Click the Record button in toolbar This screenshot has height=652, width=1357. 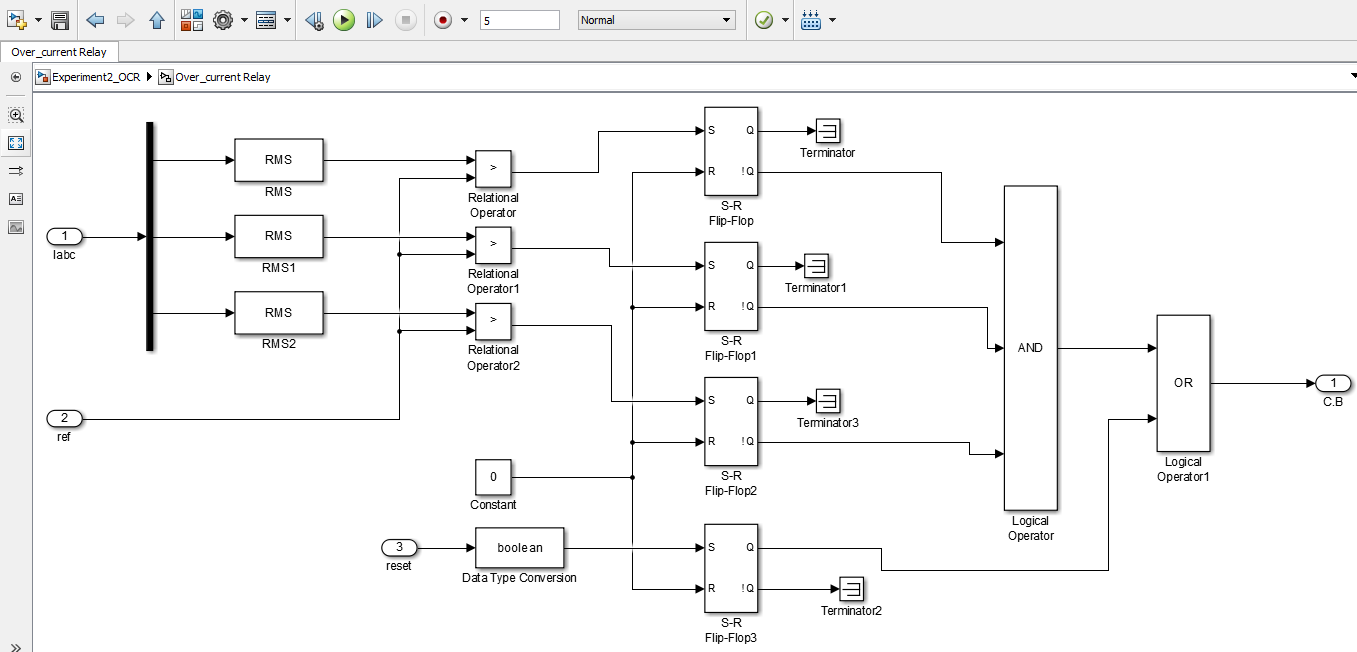point(443,20)
